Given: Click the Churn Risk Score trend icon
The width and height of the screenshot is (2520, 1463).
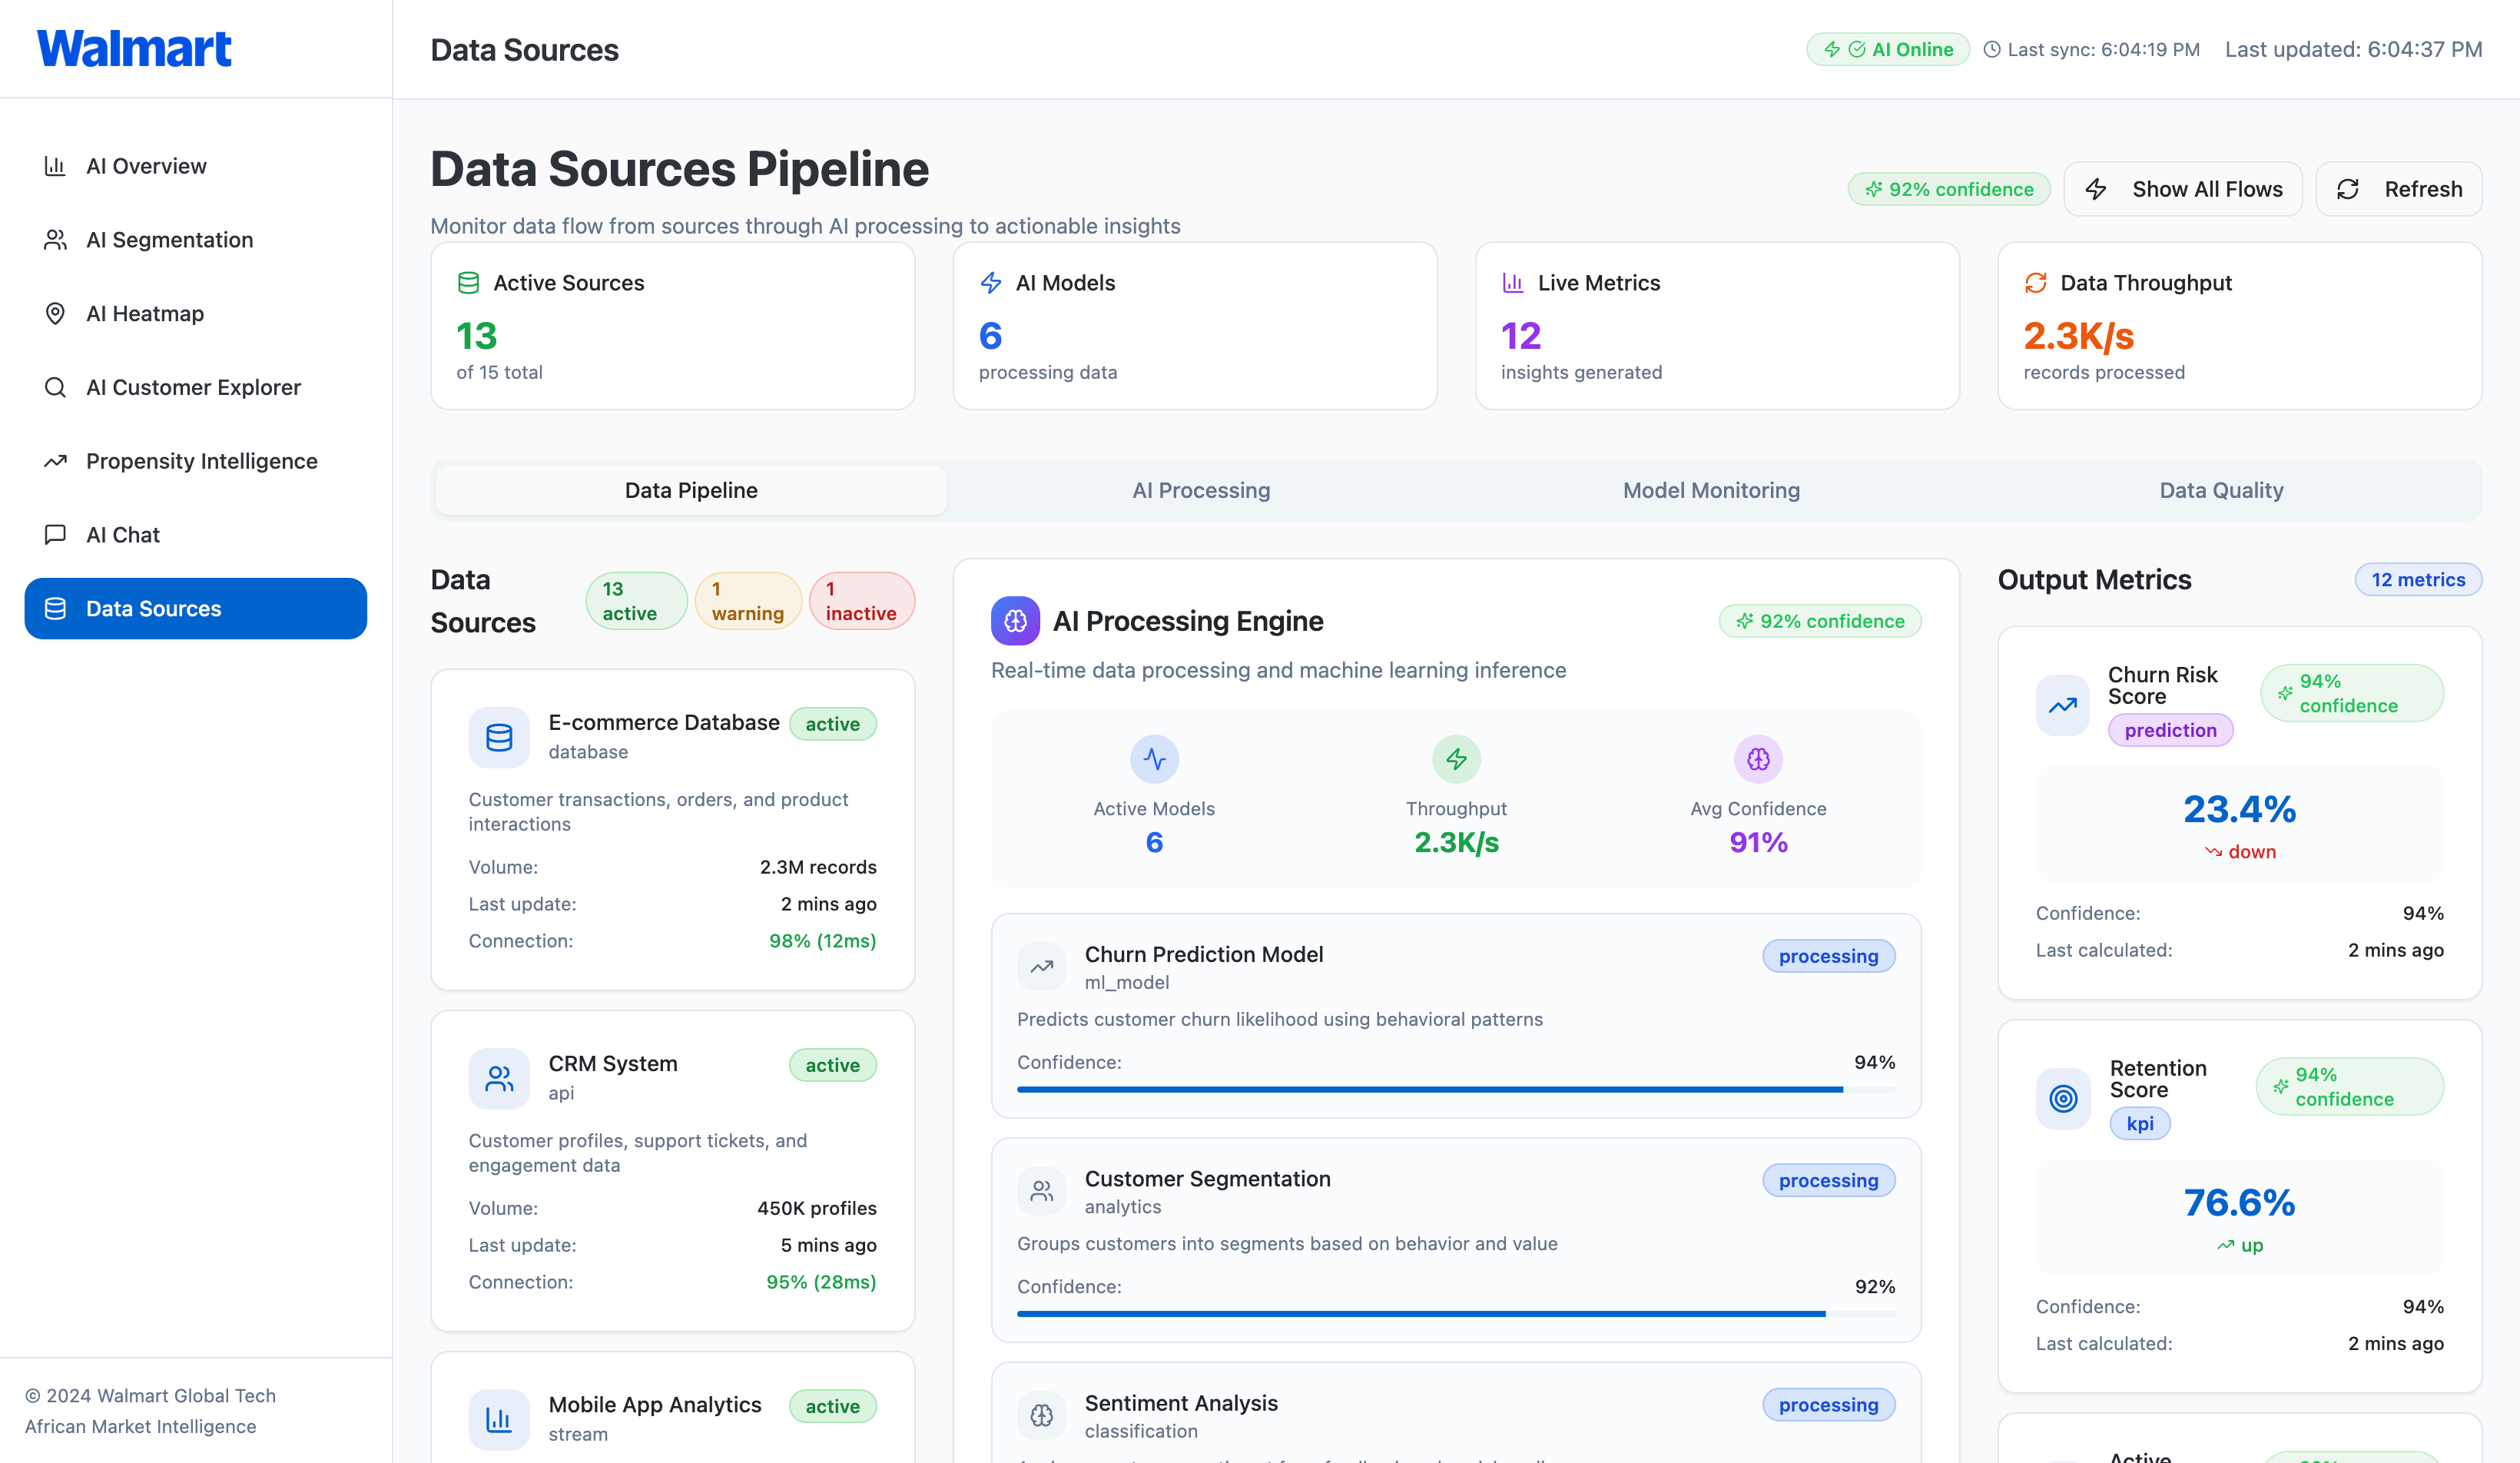Looking at the screenshot, I should click(x=2062, y=706).
